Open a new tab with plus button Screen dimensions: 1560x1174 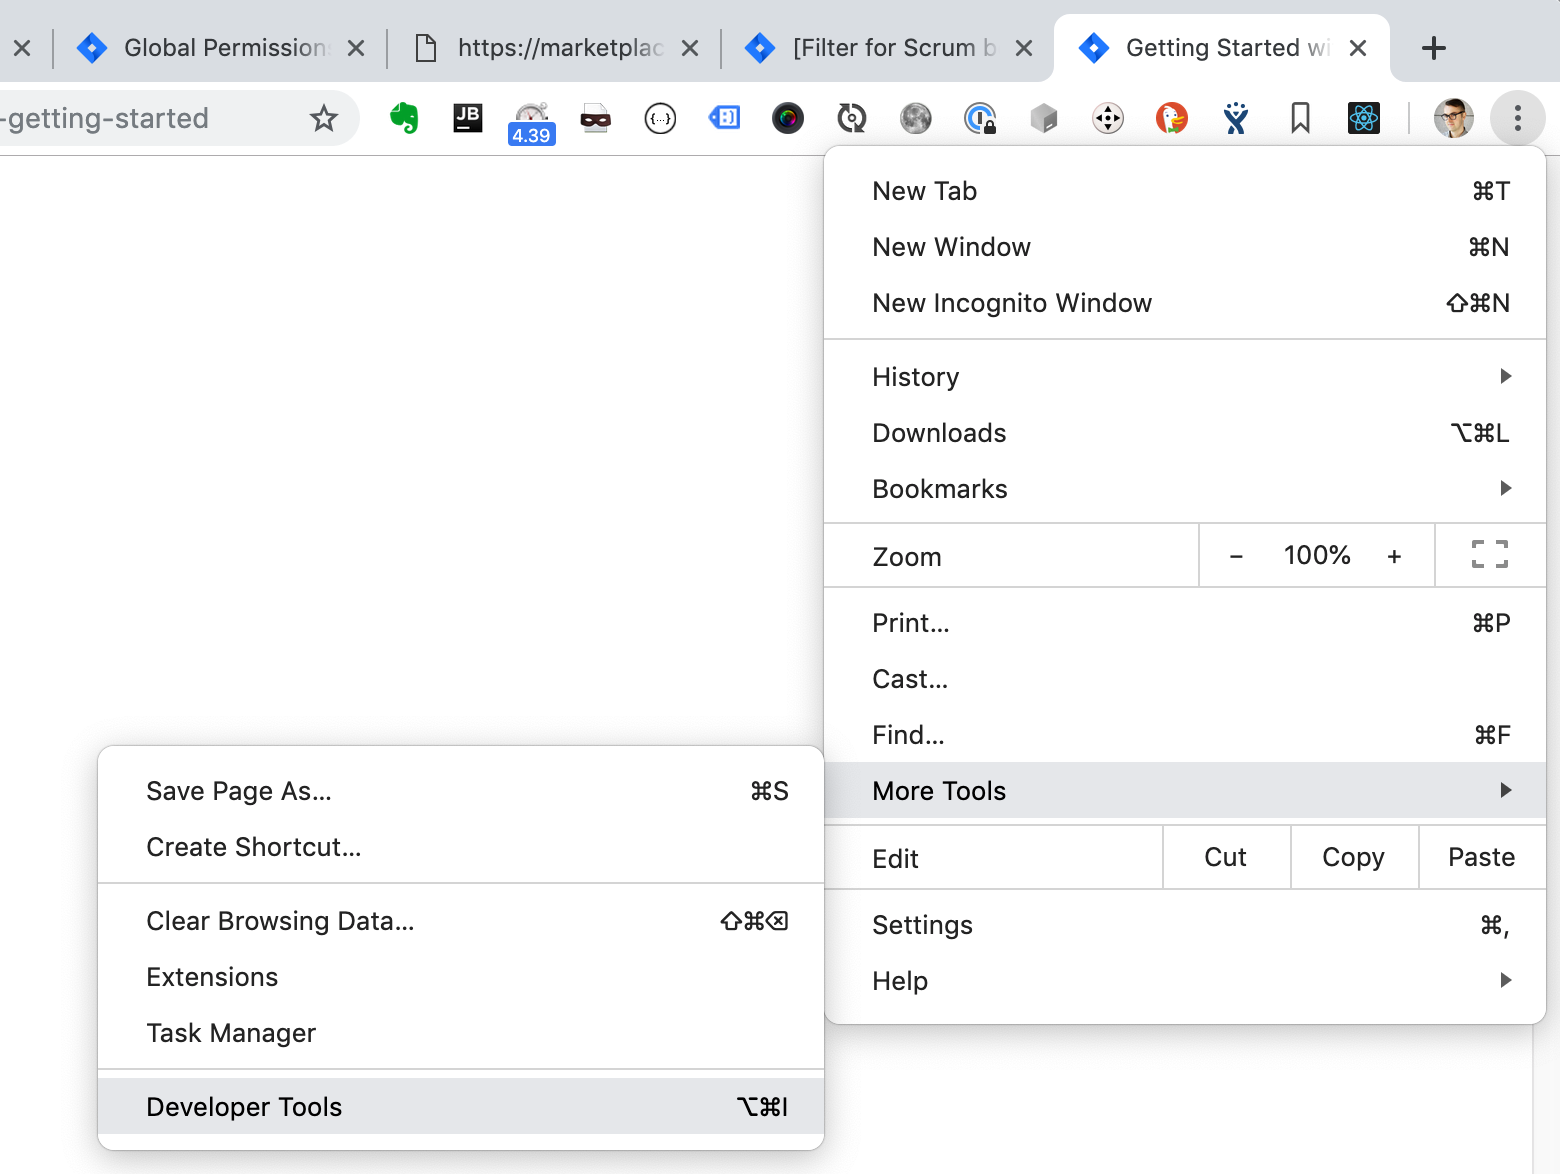pos(1433,48)
